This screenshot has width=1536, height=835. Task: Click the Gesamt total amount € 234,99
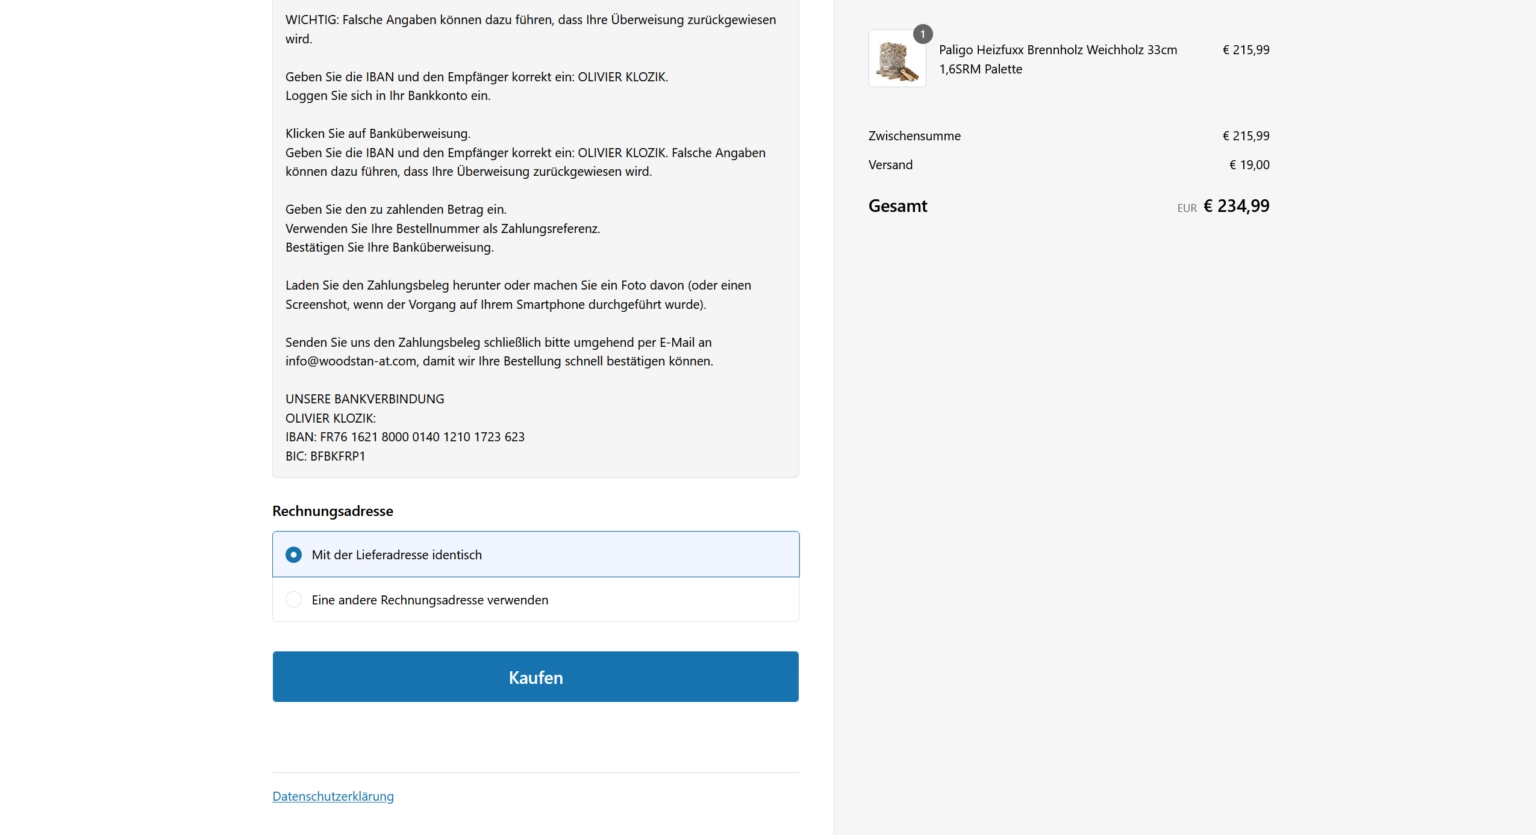point(1236,206)
